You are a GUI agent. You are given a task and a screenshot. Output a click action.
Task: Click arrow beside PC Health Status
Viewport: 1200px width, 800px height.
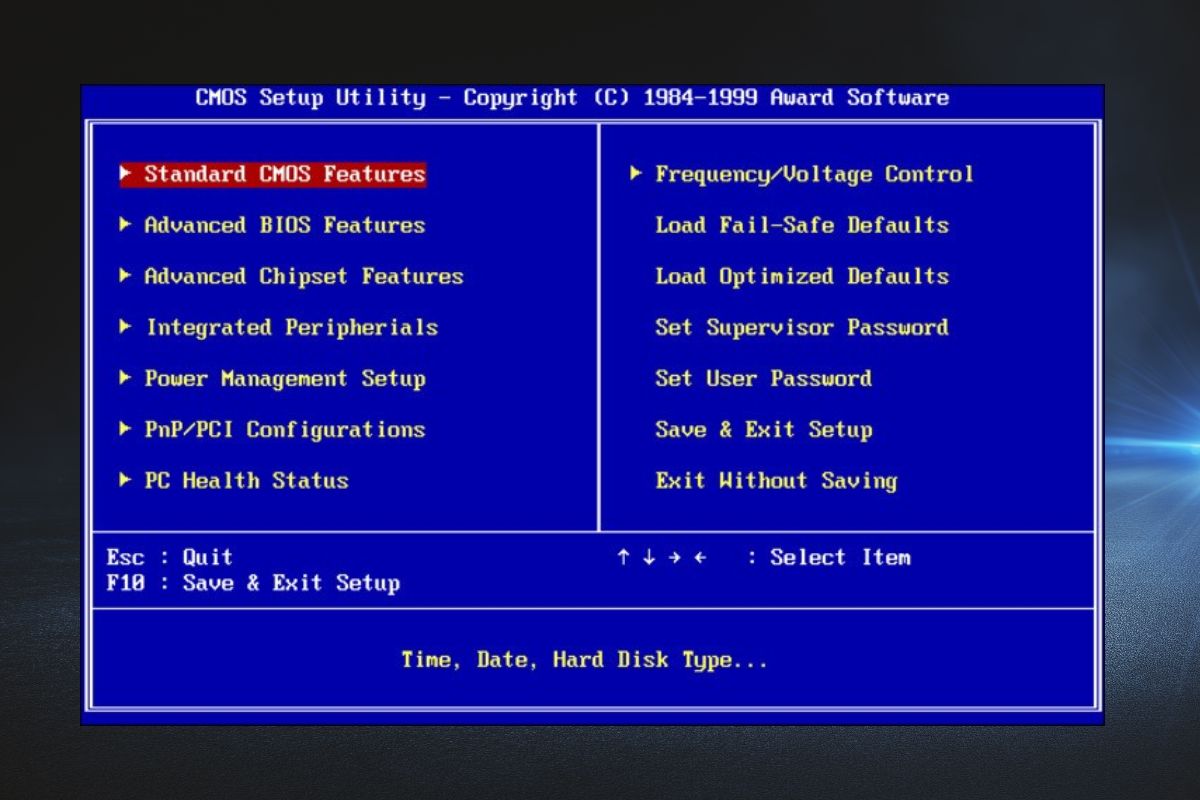click(125, 479)
